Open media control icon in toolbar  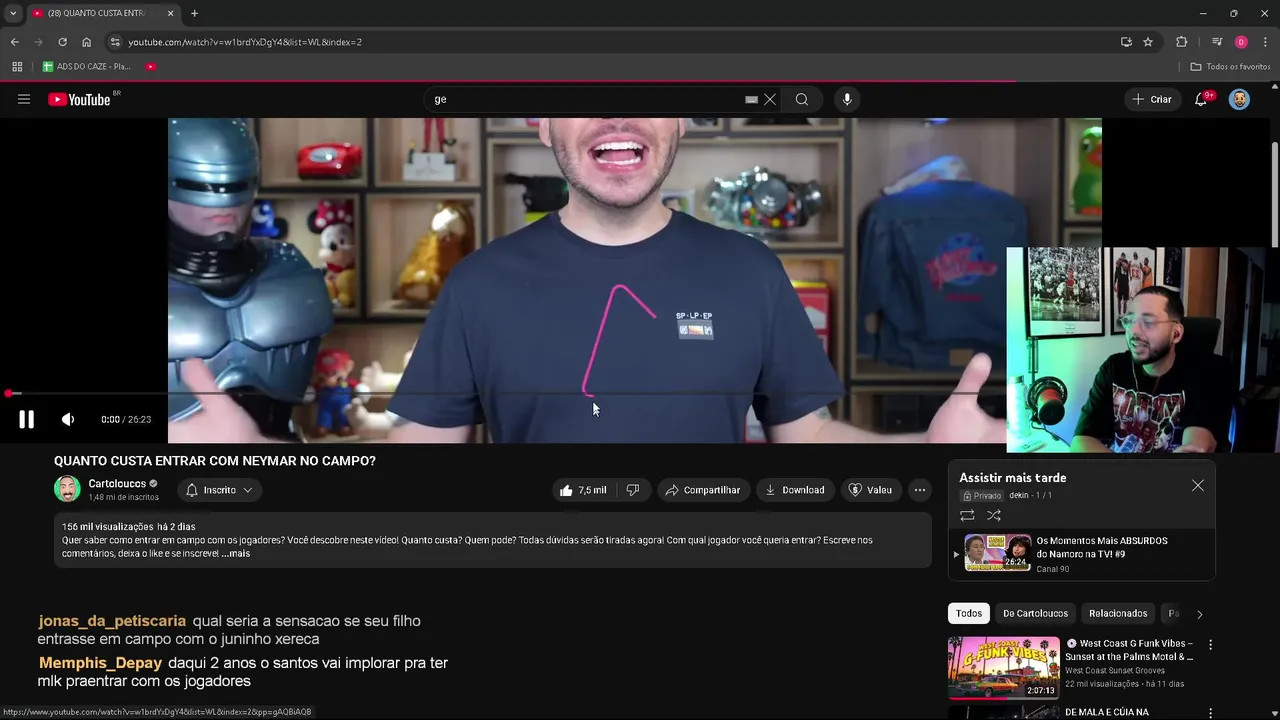(1217, 42)
